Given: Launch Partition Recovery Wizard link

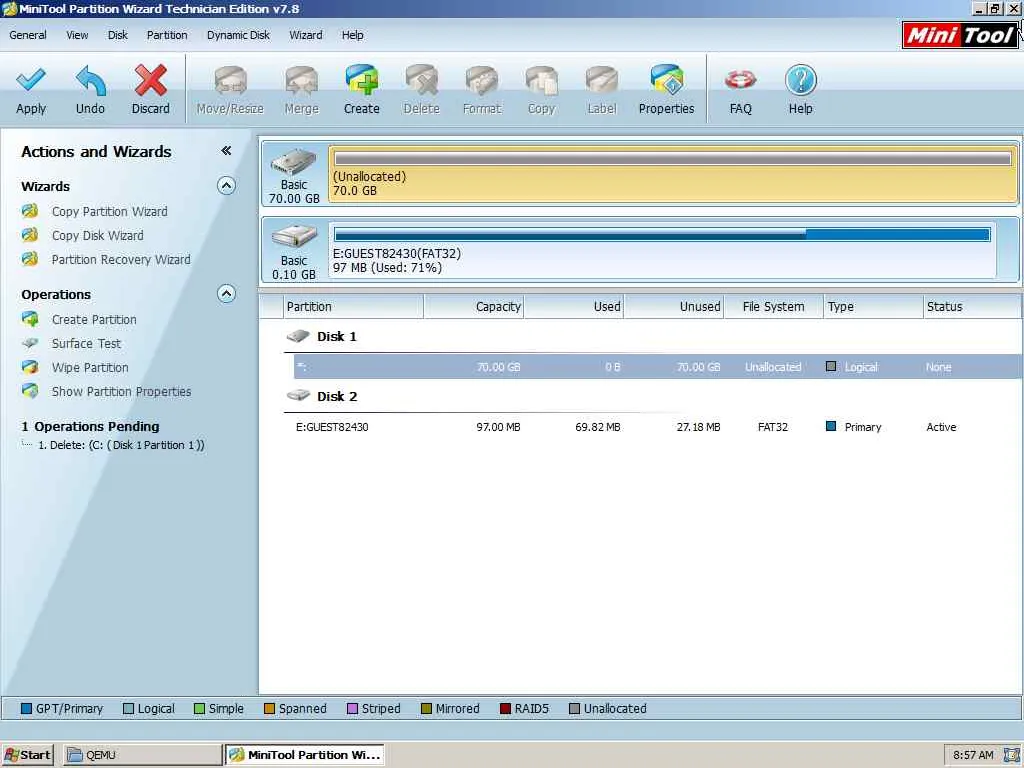Looking at the screenshot, I should point(121,260).
